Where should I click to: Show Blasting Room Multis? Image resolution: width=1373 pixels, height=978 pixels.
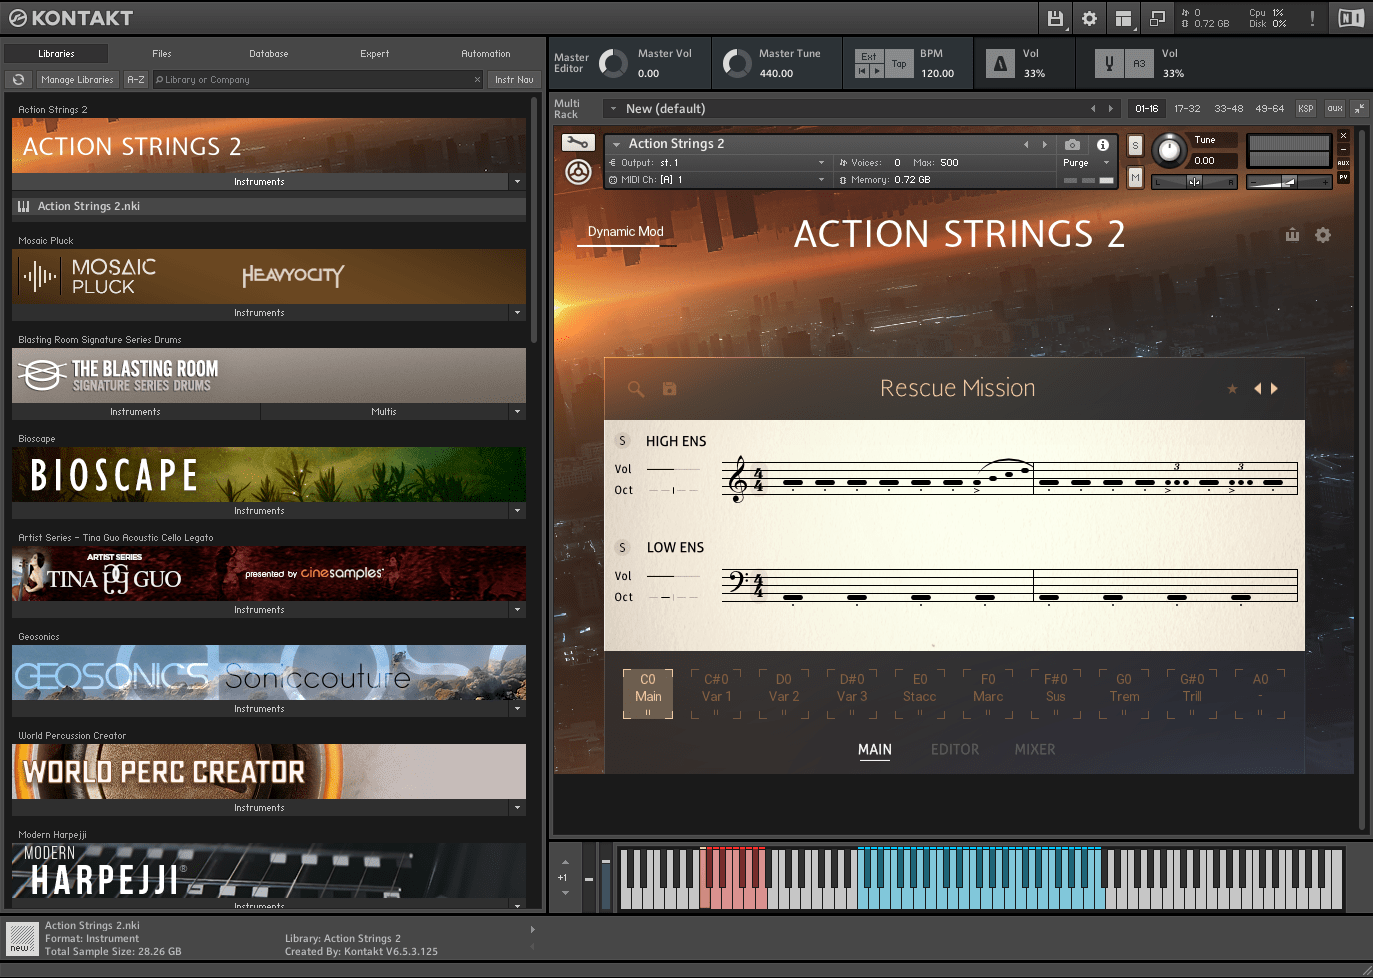point(384,412)
